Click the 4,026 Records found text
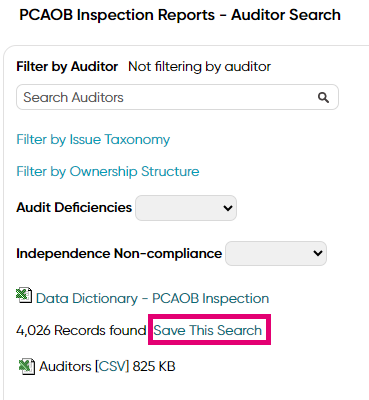 [81, 330]
